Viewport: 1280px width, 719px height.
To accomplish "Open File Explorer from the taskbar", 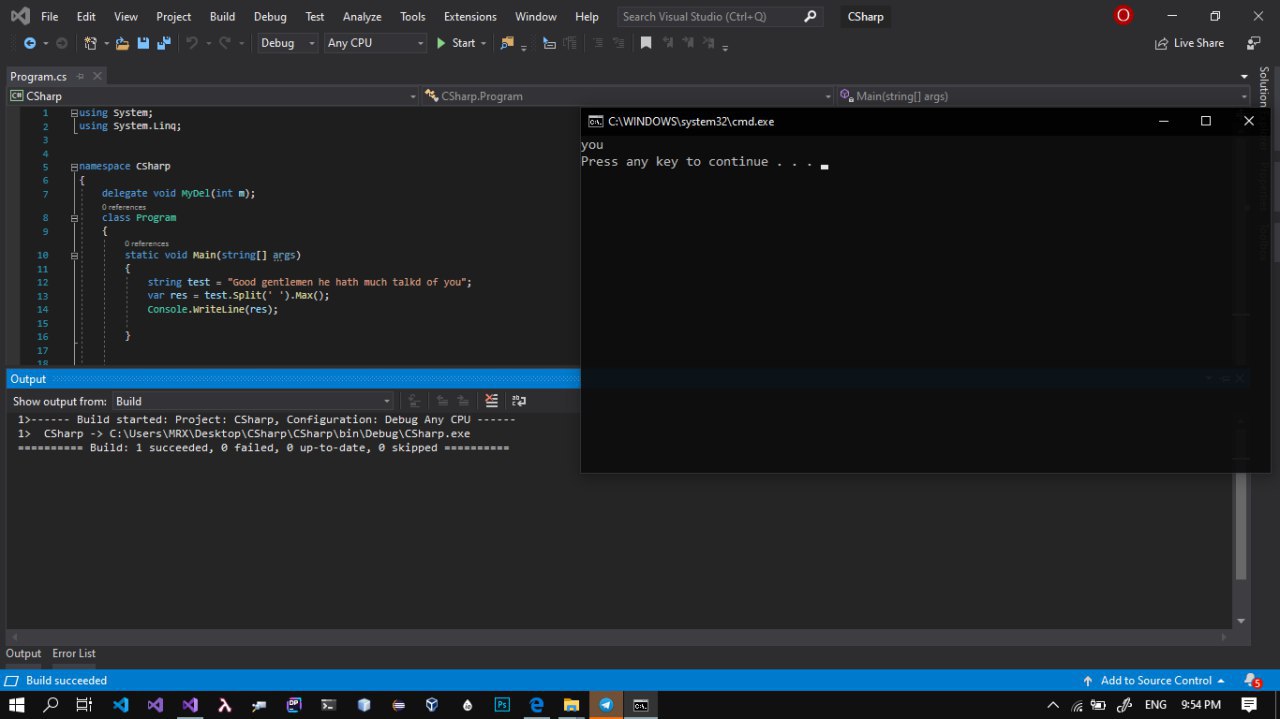I will click(x=571, y=705).
